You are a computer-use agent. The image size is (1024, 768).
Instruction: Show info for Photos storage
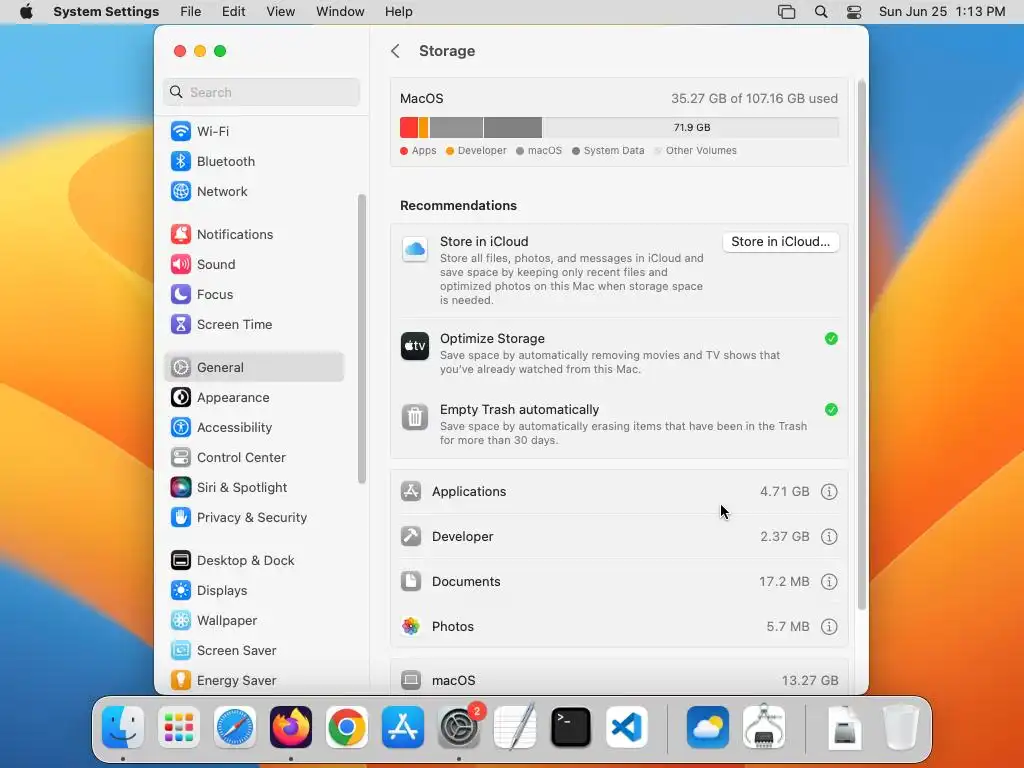coord(829,627)
